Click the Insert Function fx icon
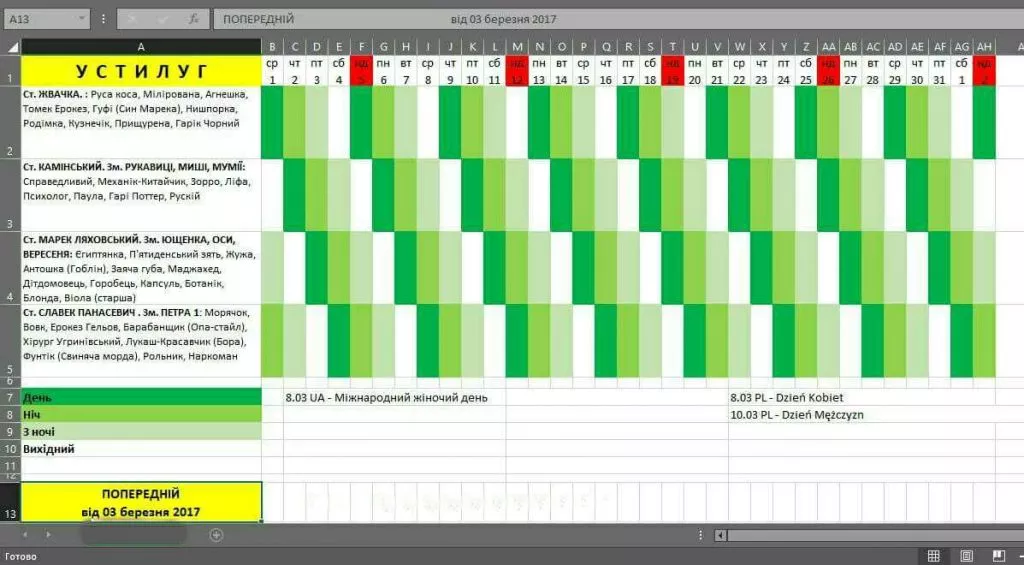 (193, 19)
